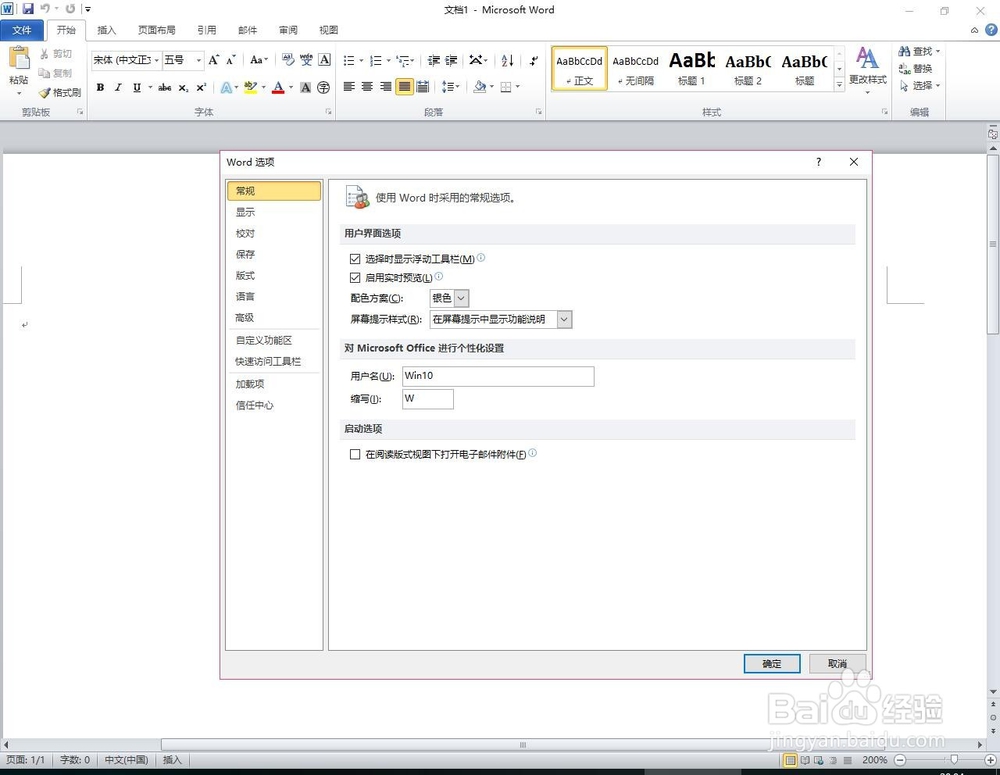Select Customize Ribbon (自定义功能区) category
Viewport: 1000px width, 775px height.
[274, 340]
